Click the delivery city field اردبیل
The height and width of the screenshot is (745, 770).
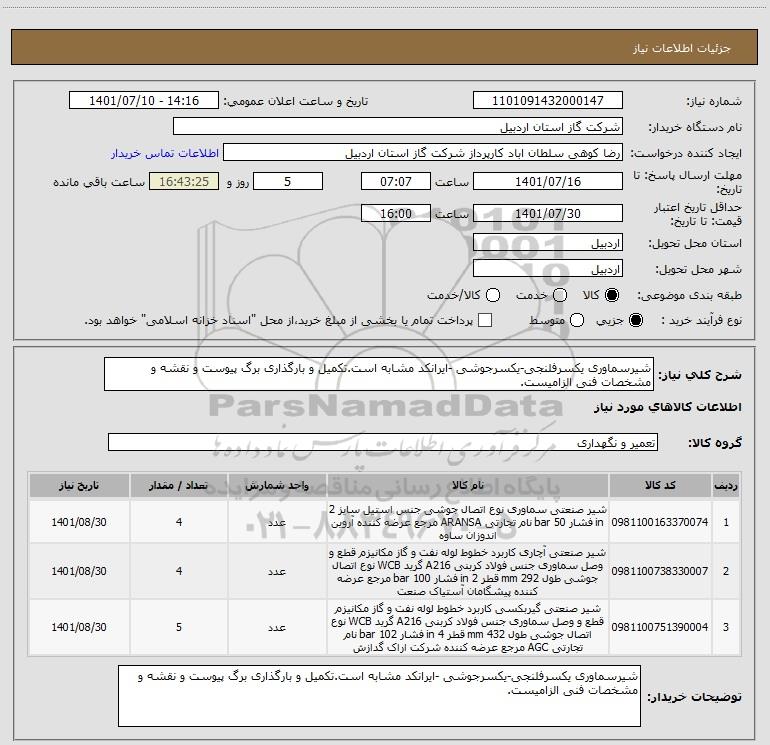tap(548, 269)
